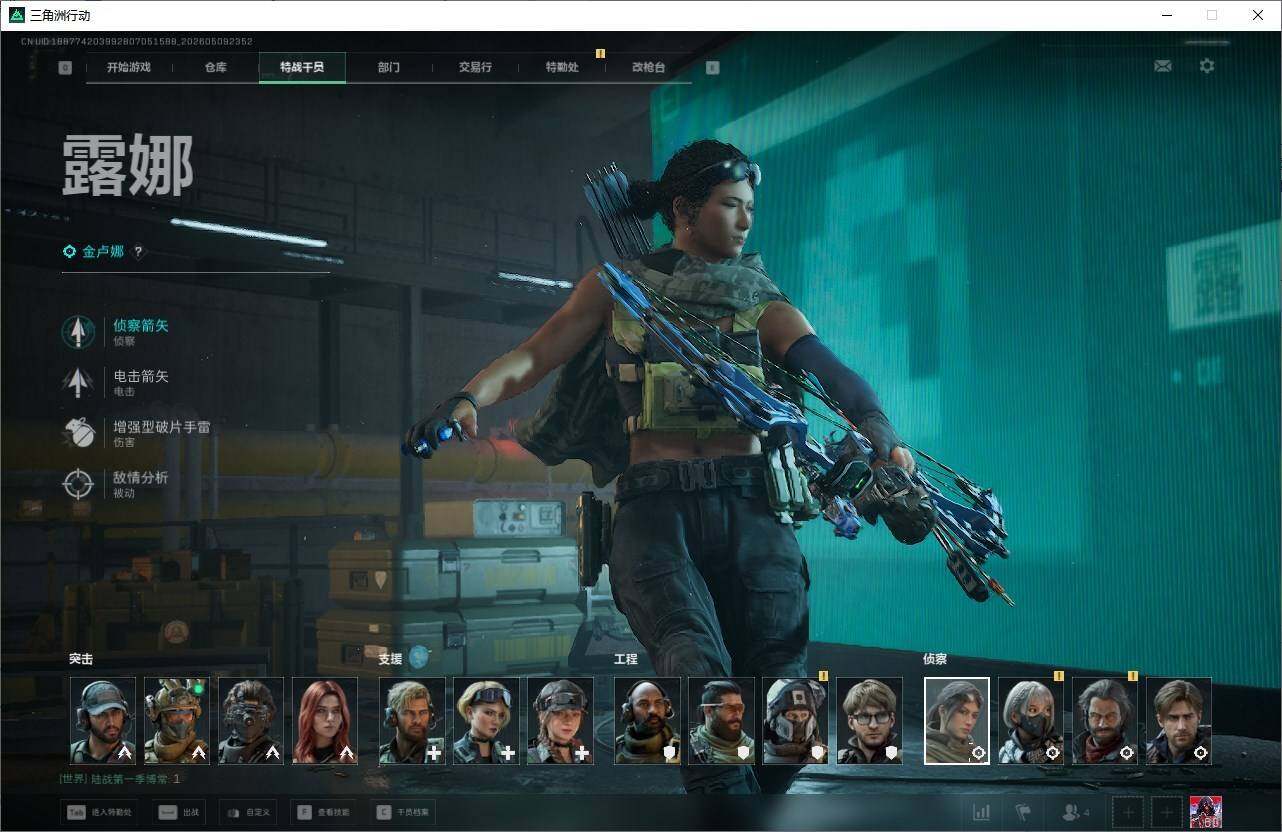The width and height of the screenshot is (1282, 832).
Task: Select the last 侦察 operator with brown hair
Action: click(x=1179, y=721)
